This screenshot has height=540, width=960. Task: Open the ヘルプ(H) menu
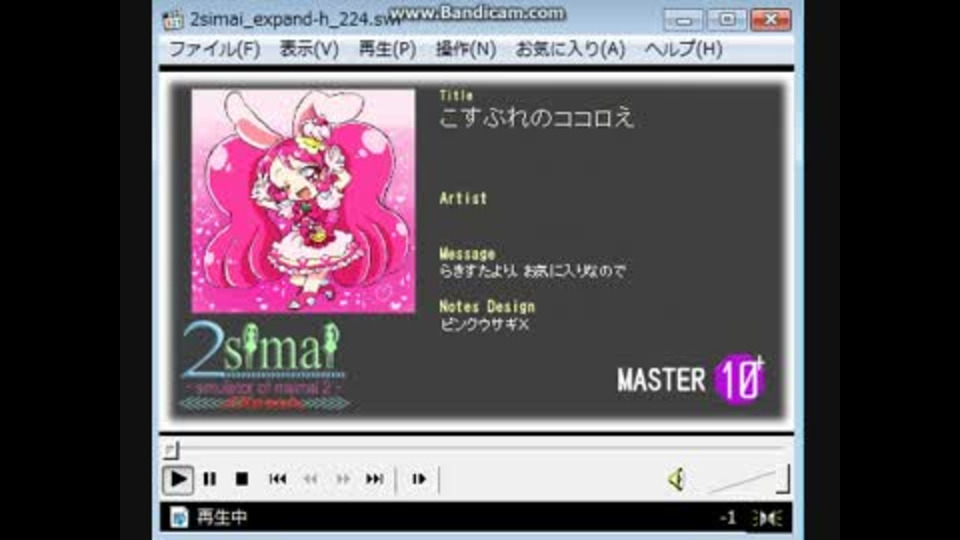tap(683, 49)
